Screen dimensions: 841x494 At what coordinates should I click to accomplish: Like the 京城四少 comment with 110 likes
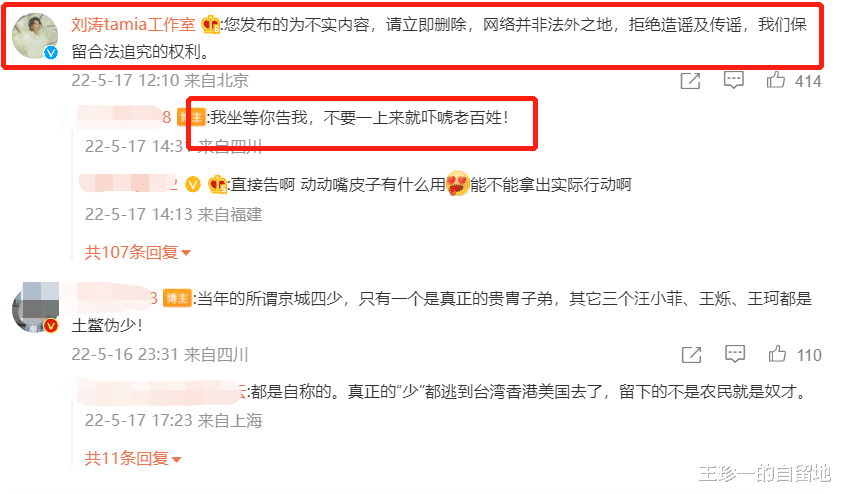(x=777, y=354)
